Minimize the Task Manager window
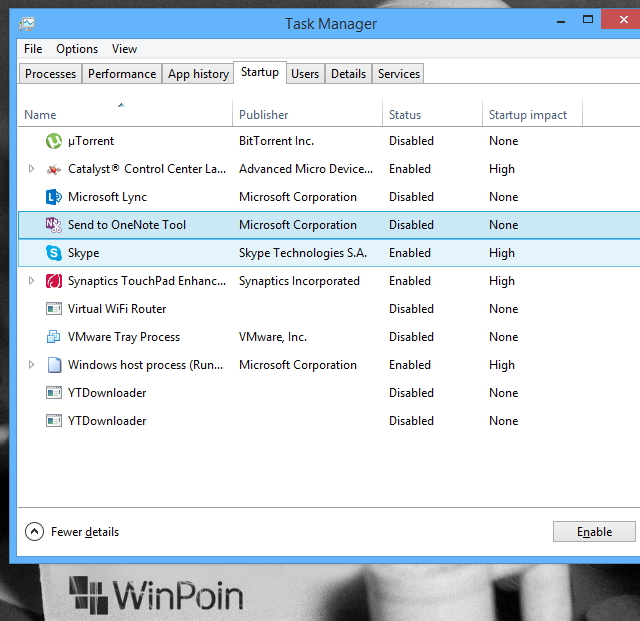Screen dimensions: 640x621 tap(561, 20)
